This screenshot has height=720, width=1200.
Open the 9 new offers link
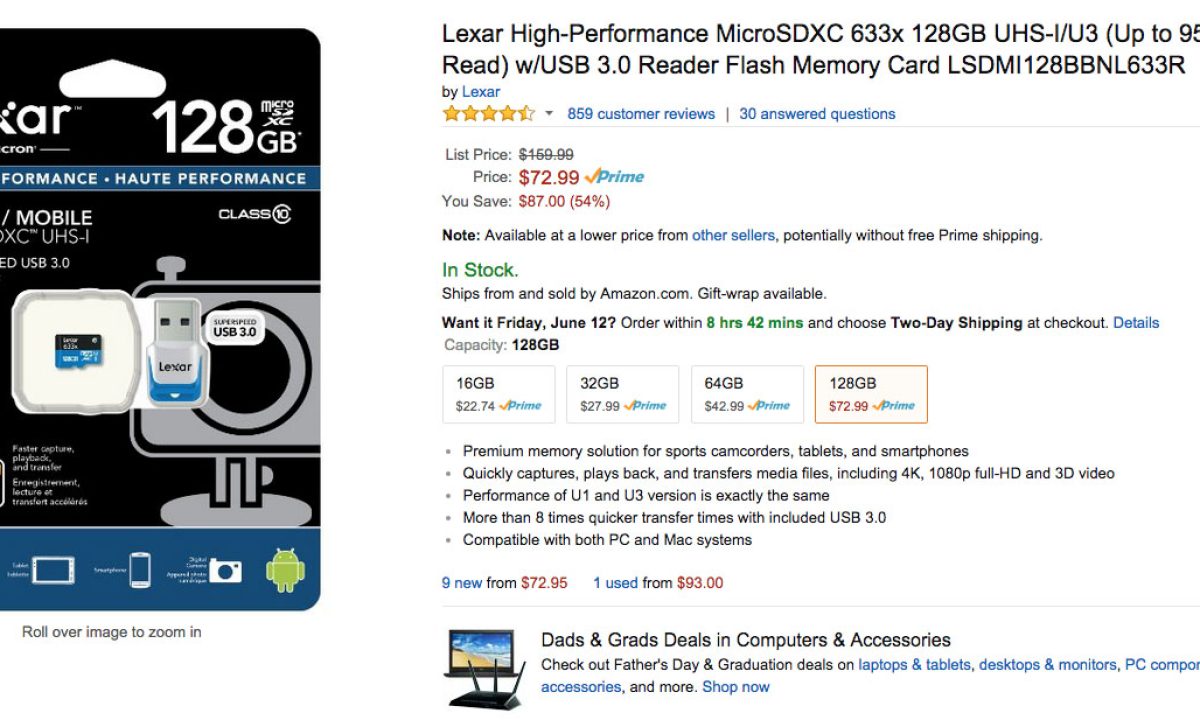point(462,583)
